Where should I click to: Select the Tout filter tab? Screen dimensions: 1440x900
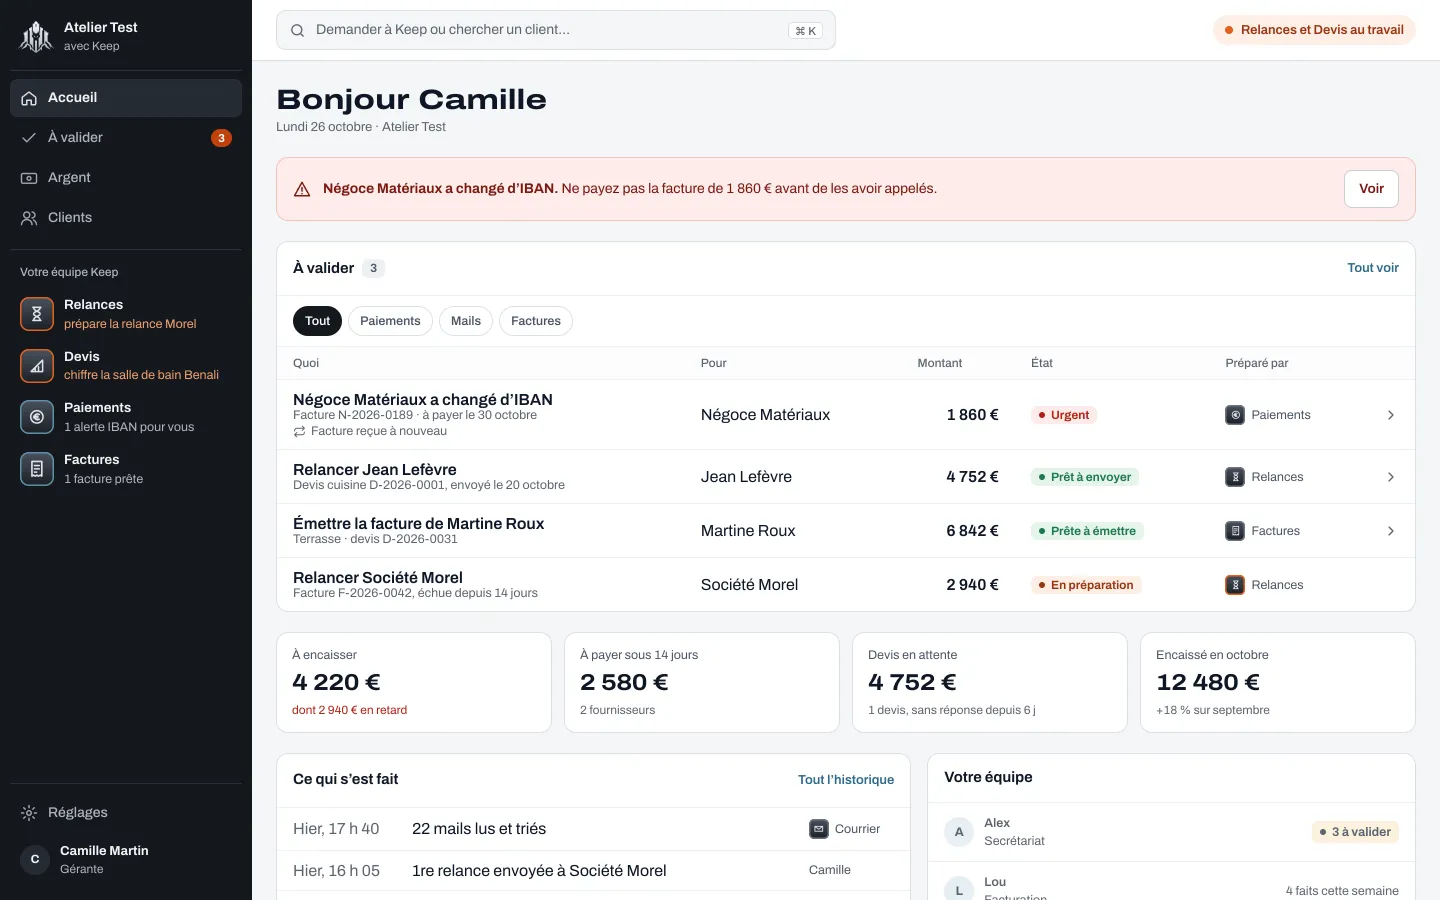click(x=318, y=321)
